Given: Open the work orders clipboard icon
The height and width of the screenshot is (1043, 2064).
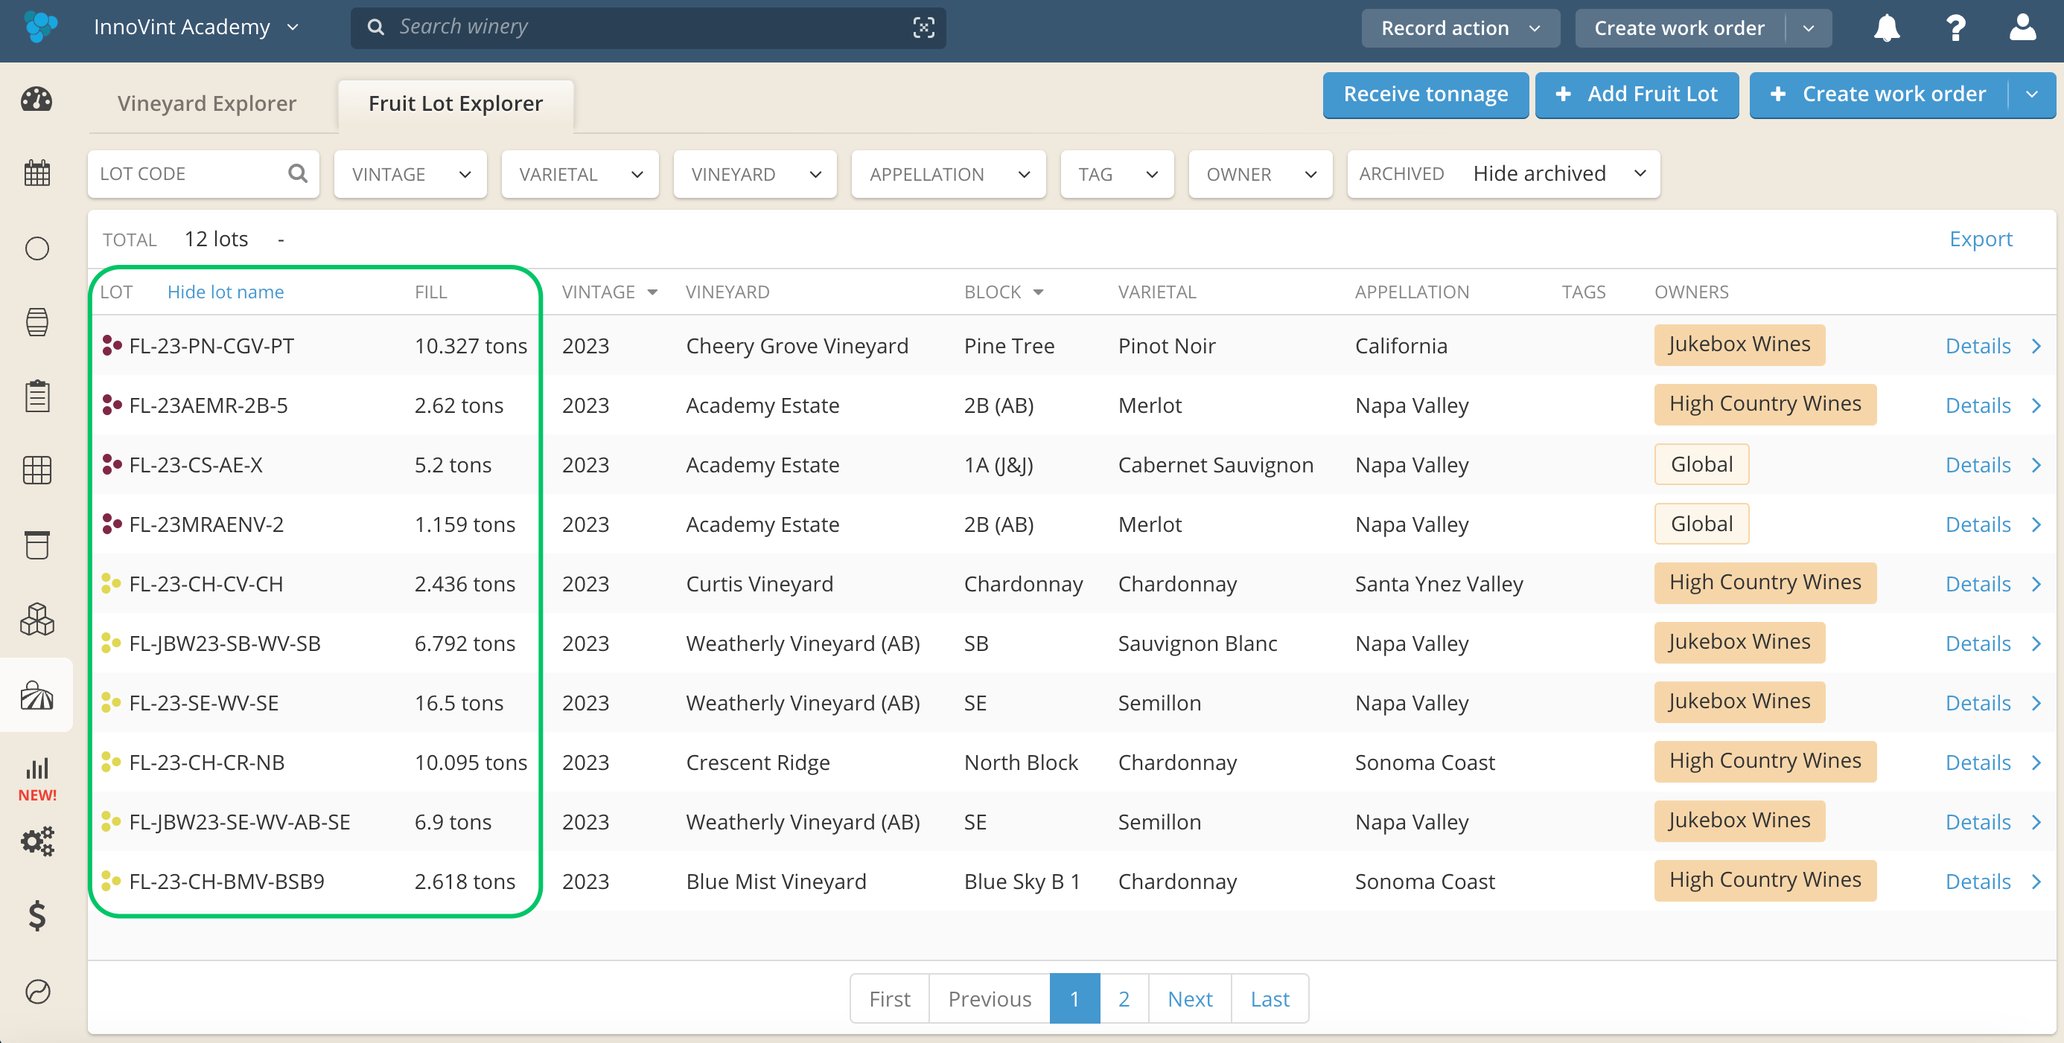Looking at the screenshot, I should click(37, 396).
